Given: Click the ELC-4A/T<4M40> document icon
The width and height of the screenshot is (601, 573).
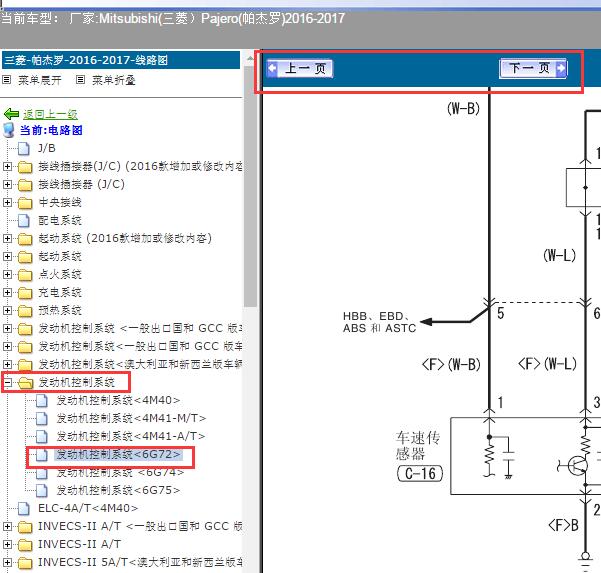Looking at the screenshot, I should [24, 509].
